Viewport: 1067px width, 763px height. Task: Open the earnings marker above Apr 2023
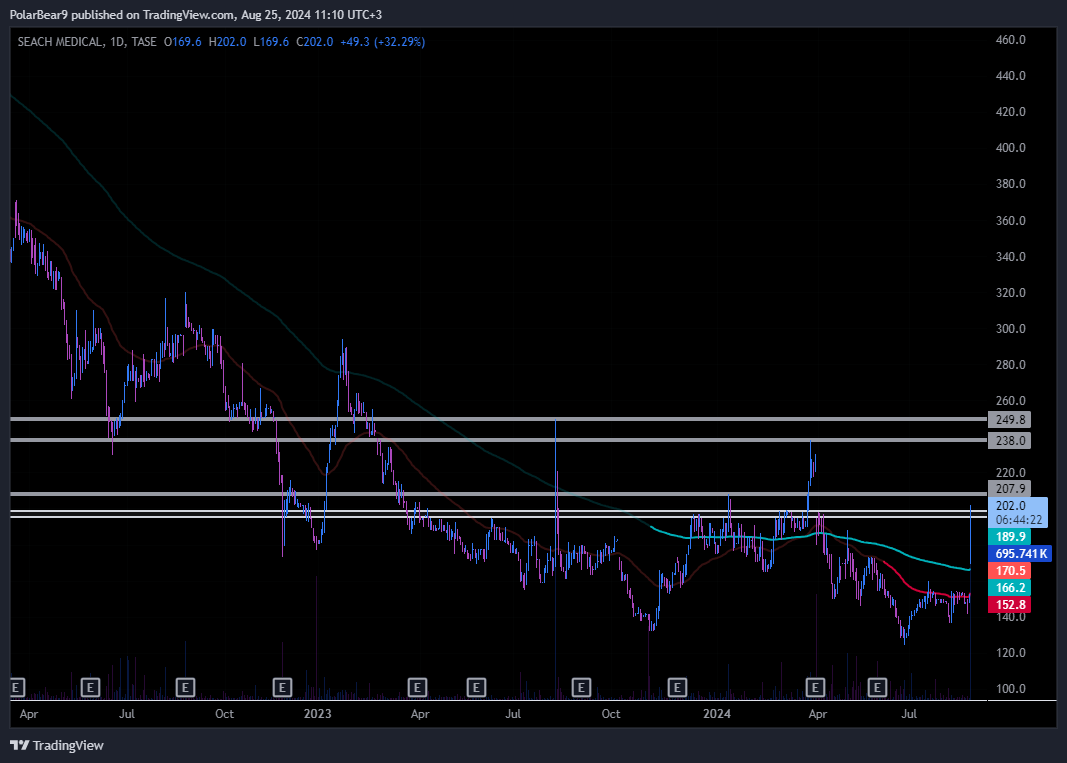(x=417, y=687)
